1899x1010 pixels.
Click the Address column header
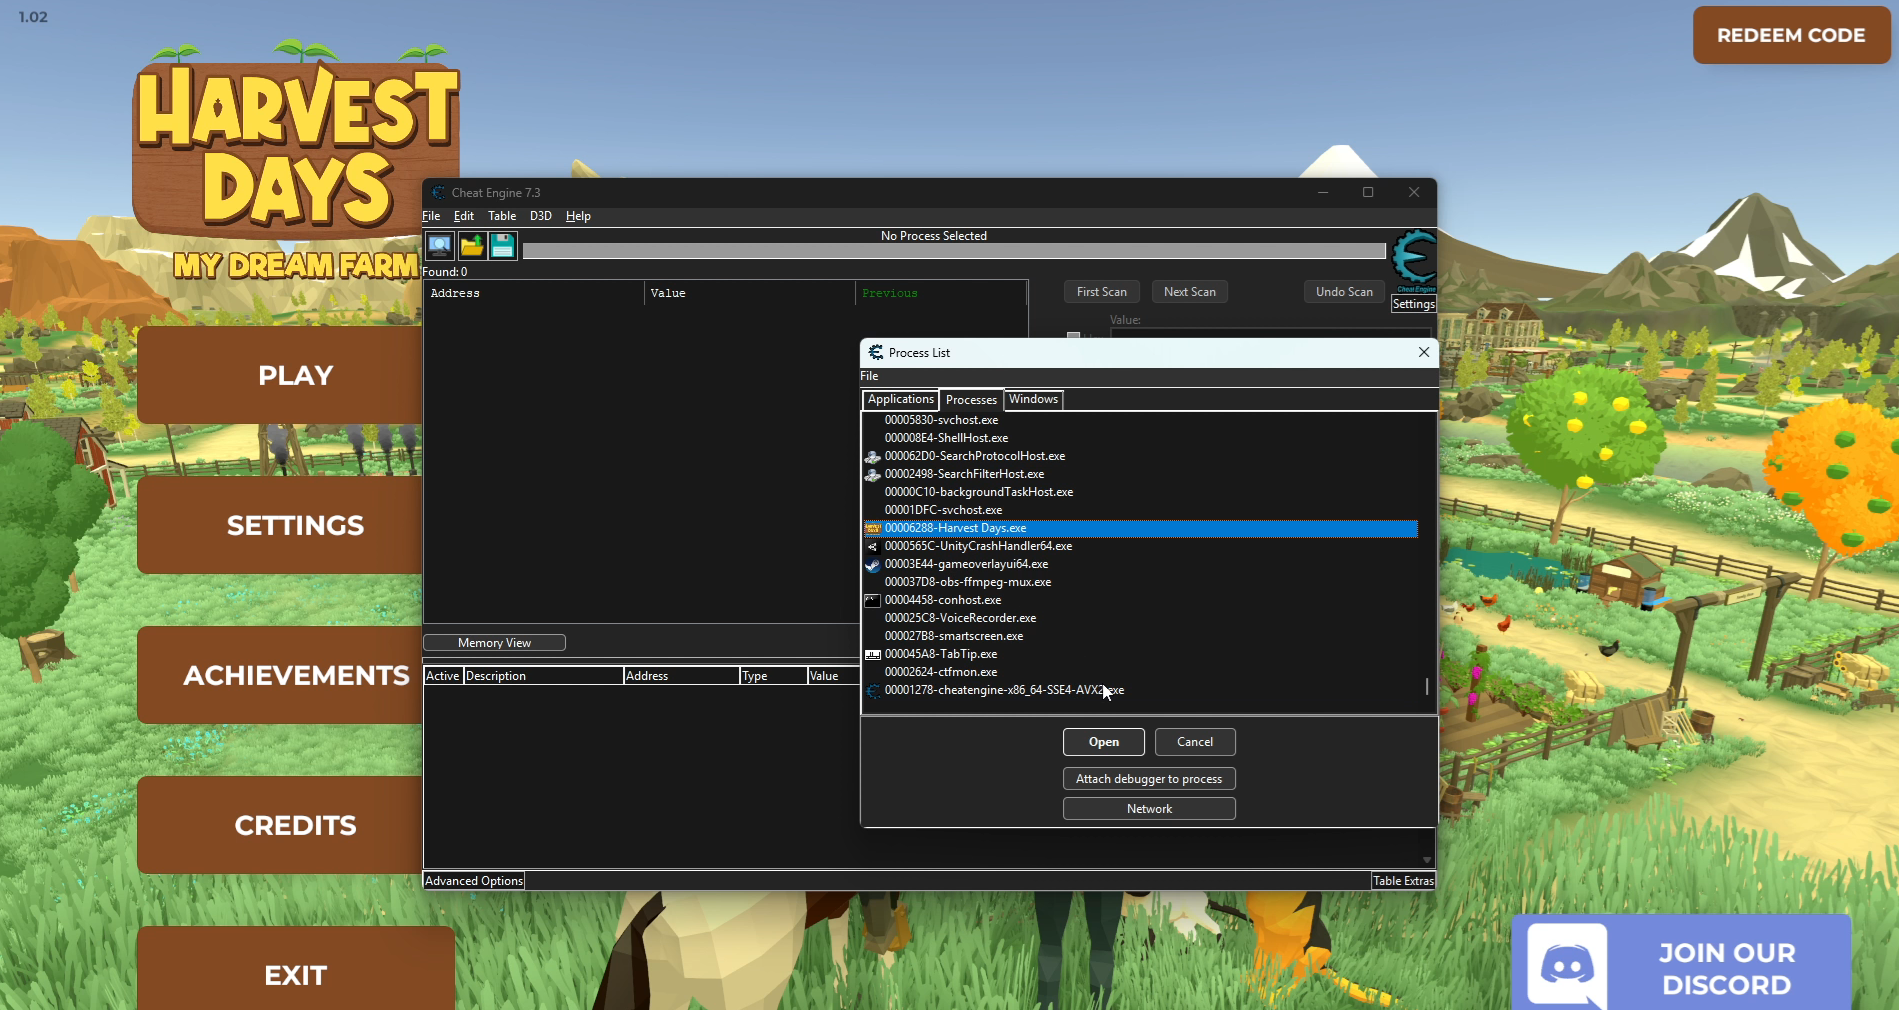[534, 293]
